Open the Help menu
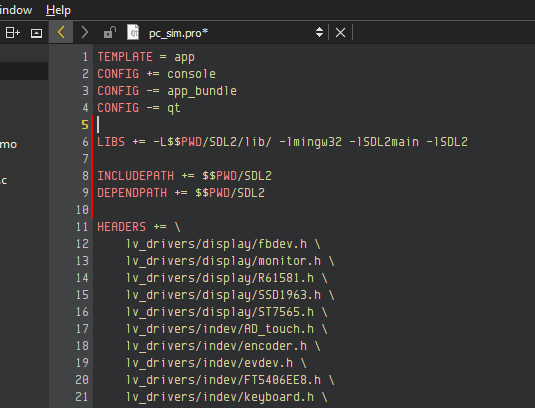Viewport: 535px width, 408px height. click(x=58, y=10)
